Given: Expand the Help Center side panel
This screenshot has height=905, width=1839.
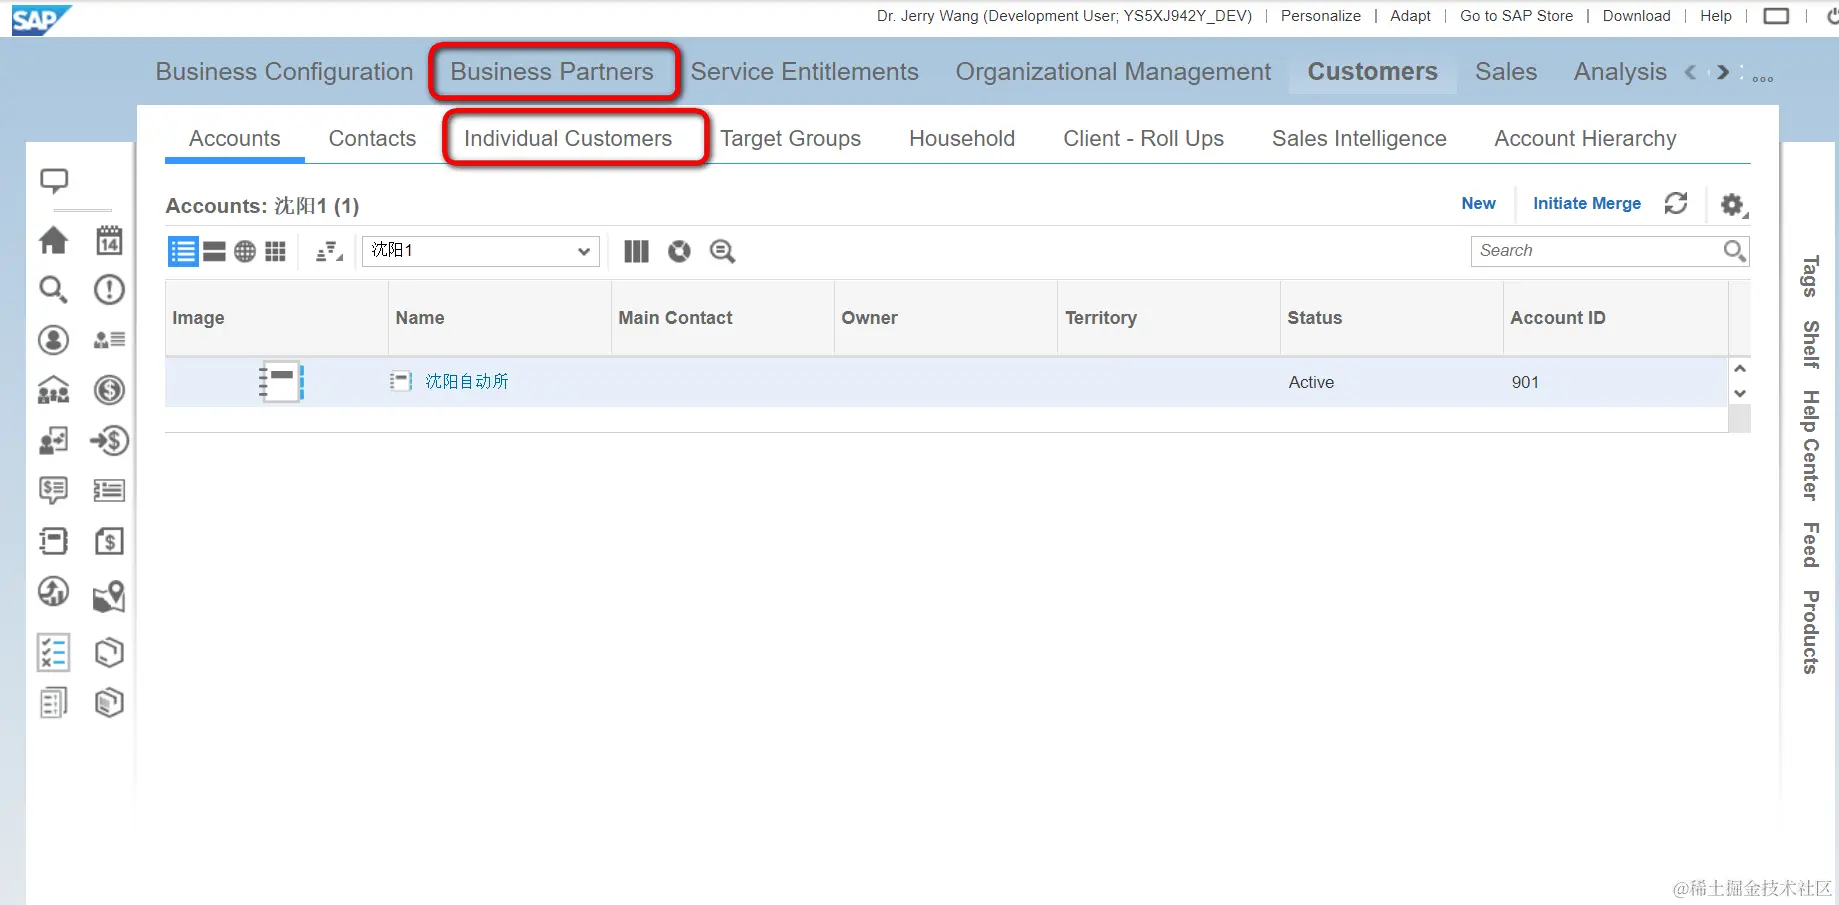Looking at the screenshot, I should pos(1809,445).
